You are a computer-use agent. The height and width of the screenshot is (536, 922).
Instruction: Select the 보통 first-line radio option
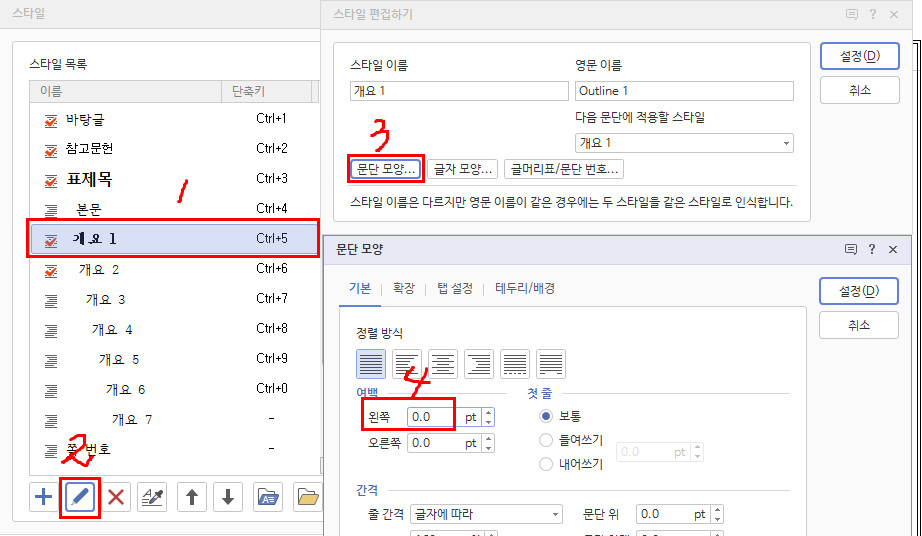pos(546,416)
